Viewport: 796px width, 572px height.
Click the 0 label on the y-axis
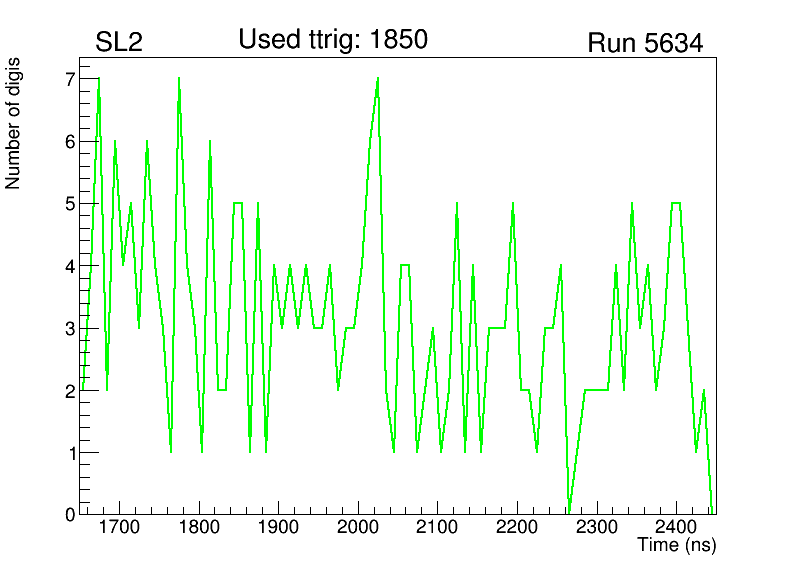coord(70,514)
